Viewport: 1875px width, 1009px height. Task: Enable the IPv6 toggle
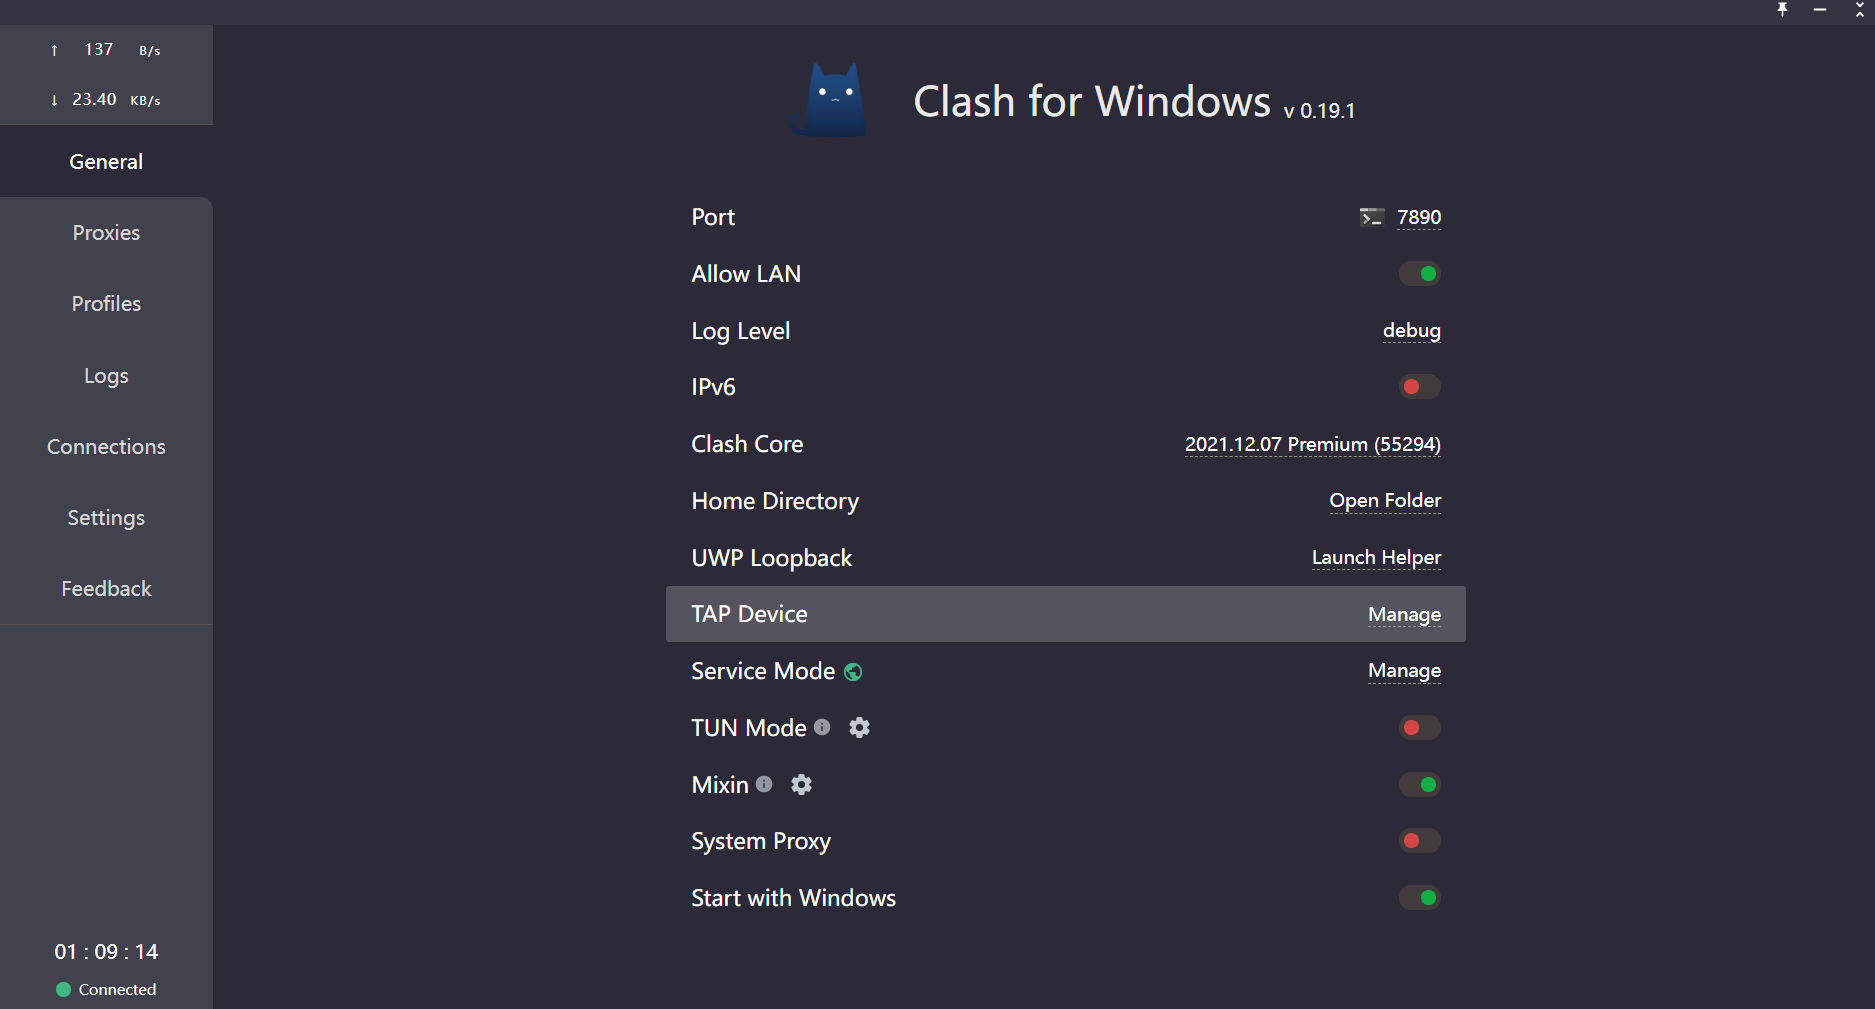pos(1420,387)
